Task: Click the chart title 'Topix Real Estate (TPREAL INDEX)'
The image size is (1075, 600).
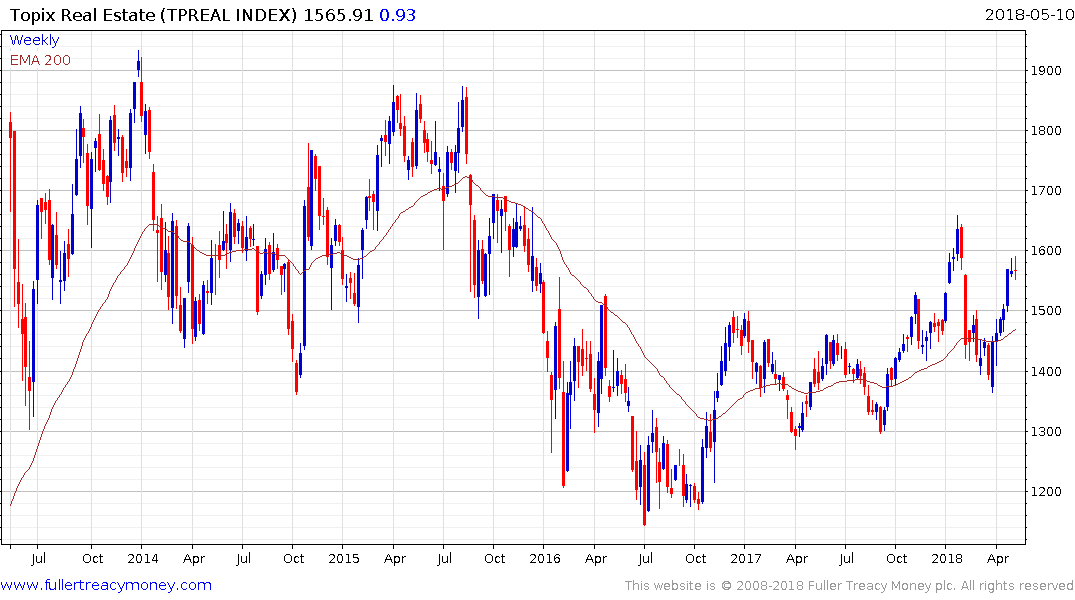Action: (x=154, y=15)
